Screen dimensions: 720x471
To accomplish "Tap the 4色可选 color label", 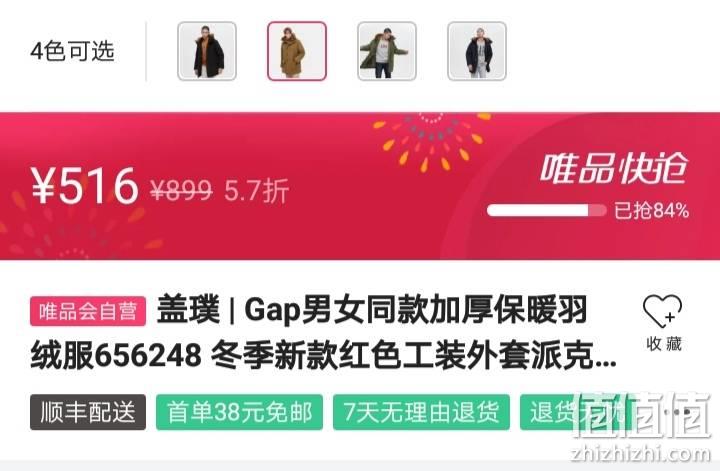I will (72, 51).
